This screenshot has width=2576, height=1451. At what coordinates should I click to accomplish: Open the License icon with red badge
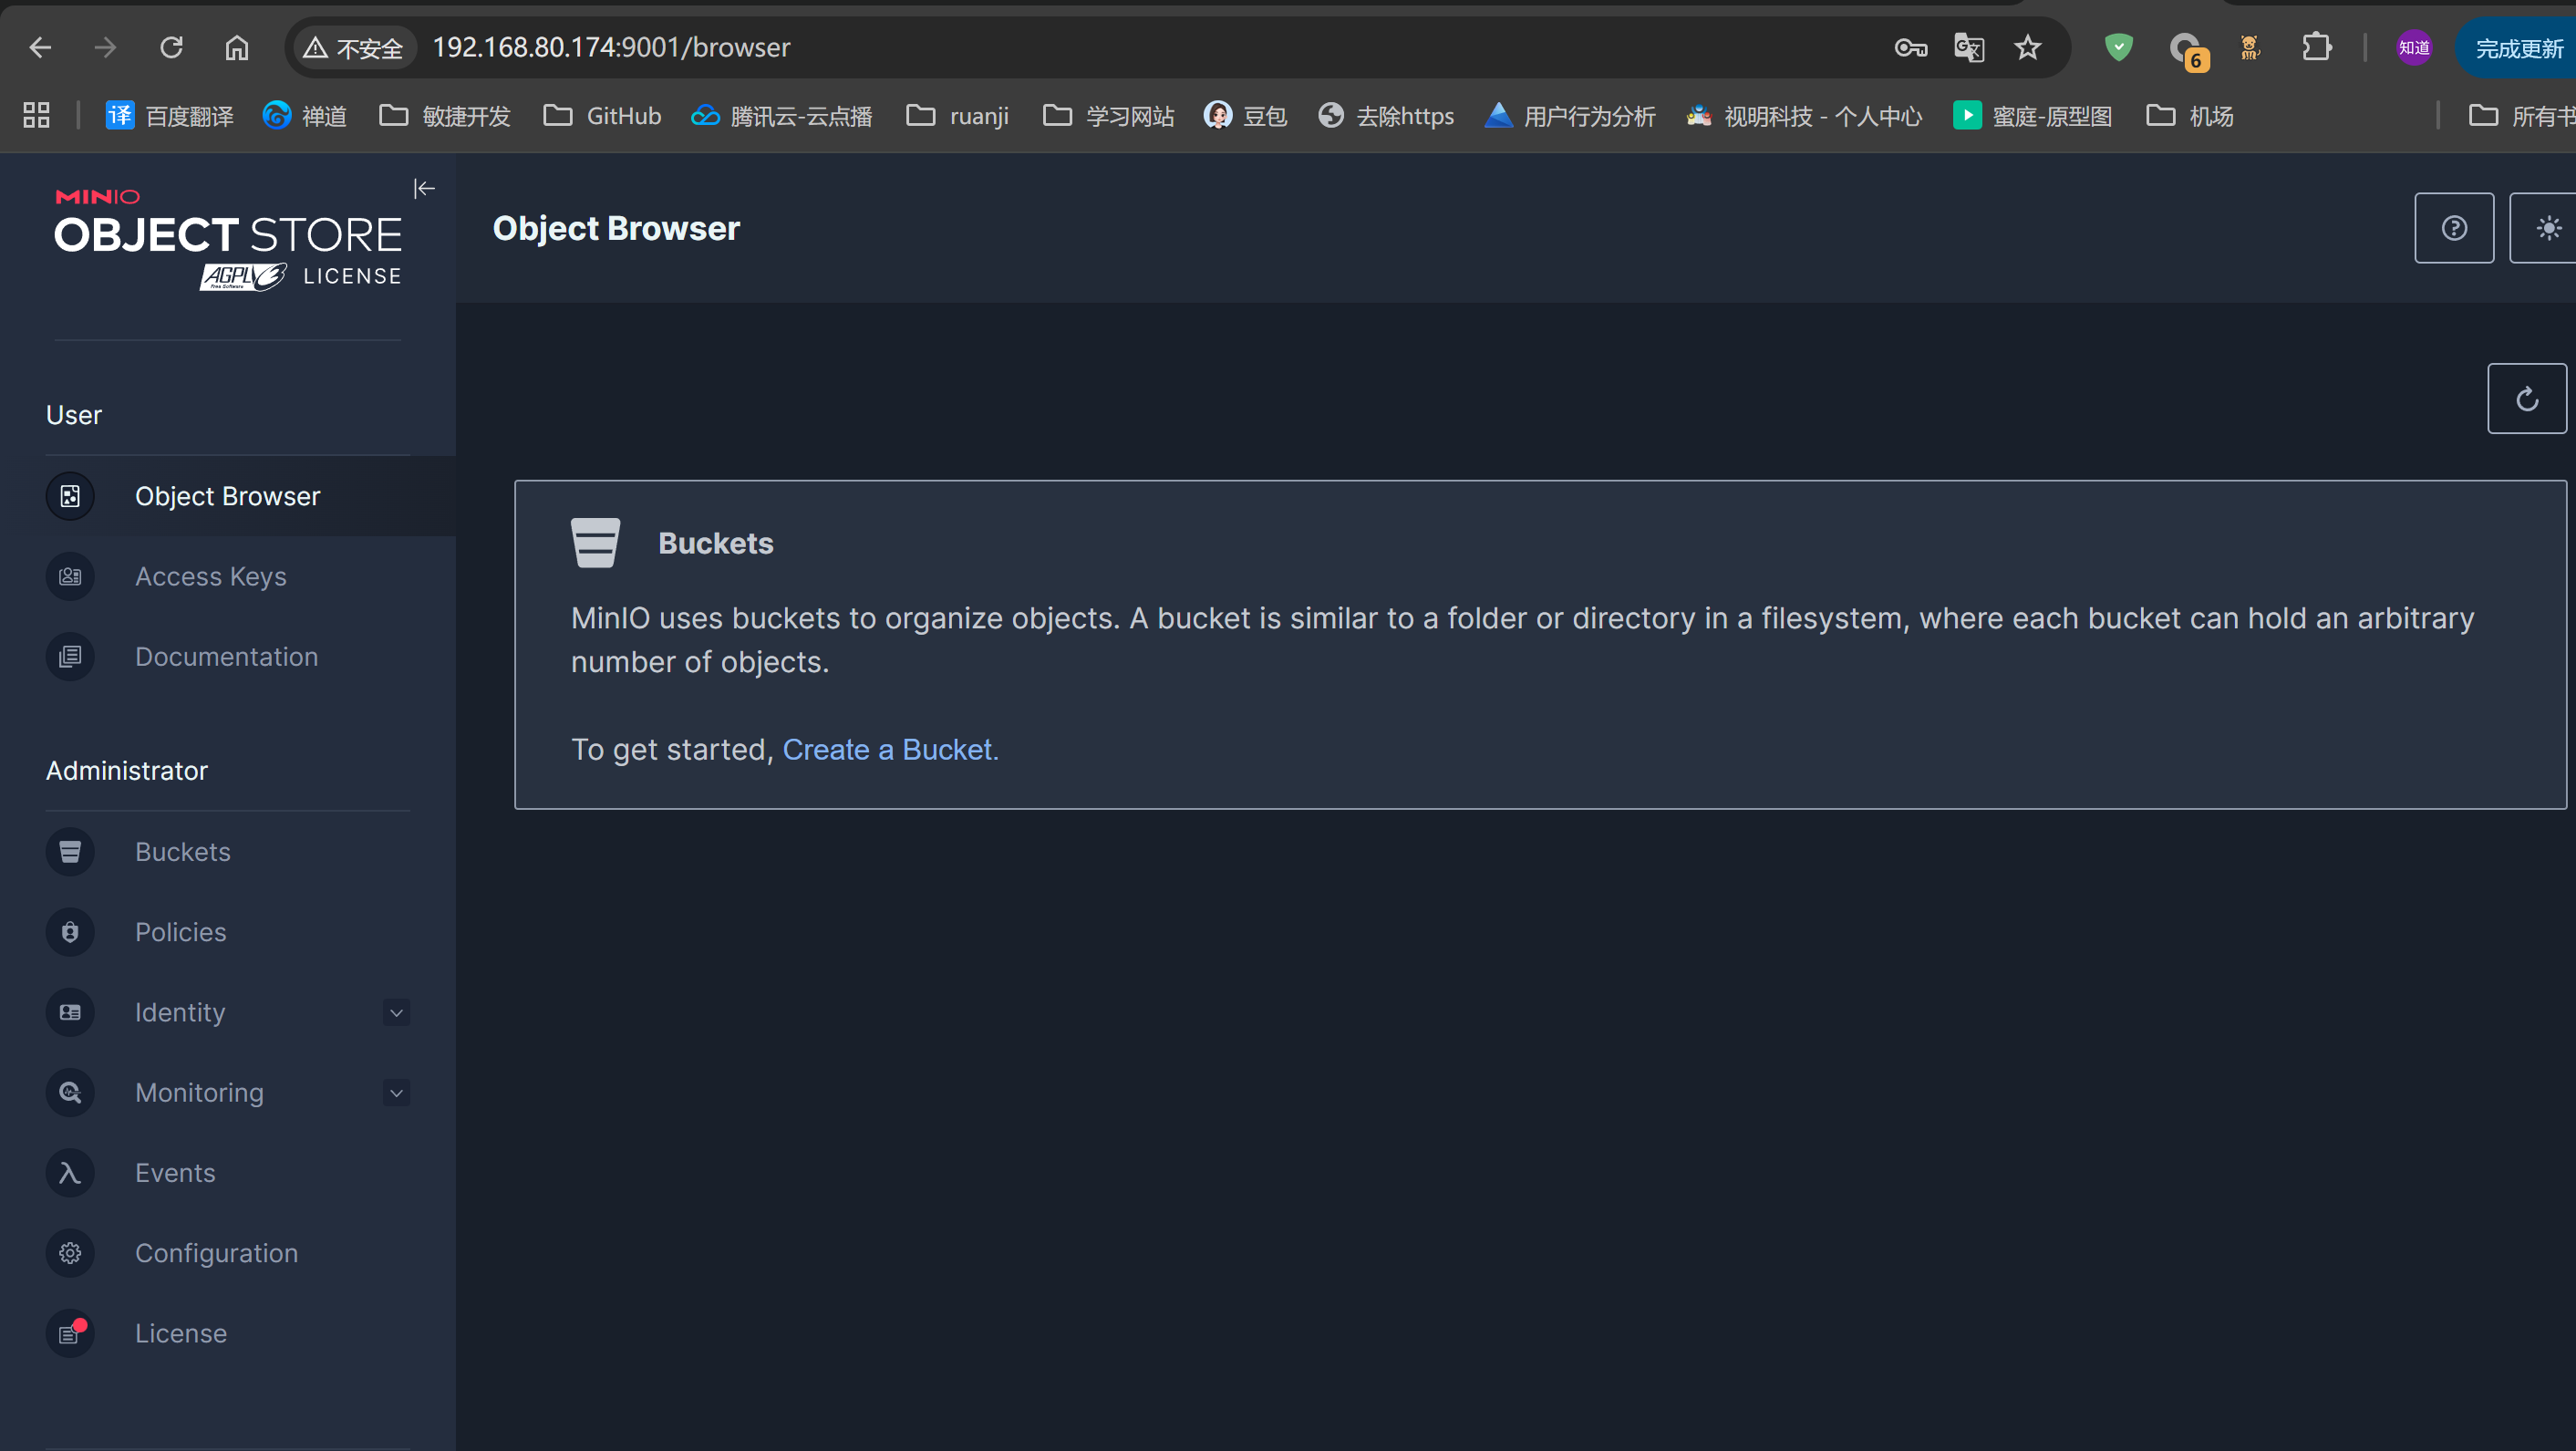[x=70, y=1333]
